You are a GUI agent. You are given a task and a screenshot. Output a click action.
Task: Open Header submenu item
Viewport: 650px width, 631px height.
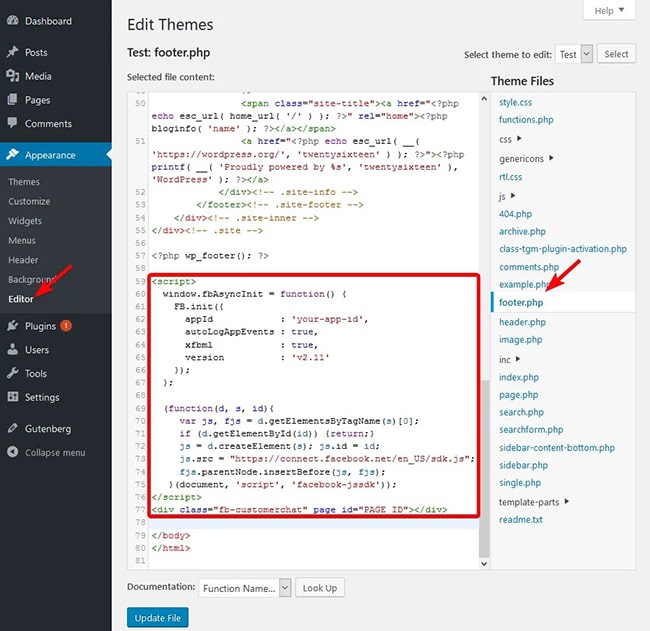(x=23, y=260)
